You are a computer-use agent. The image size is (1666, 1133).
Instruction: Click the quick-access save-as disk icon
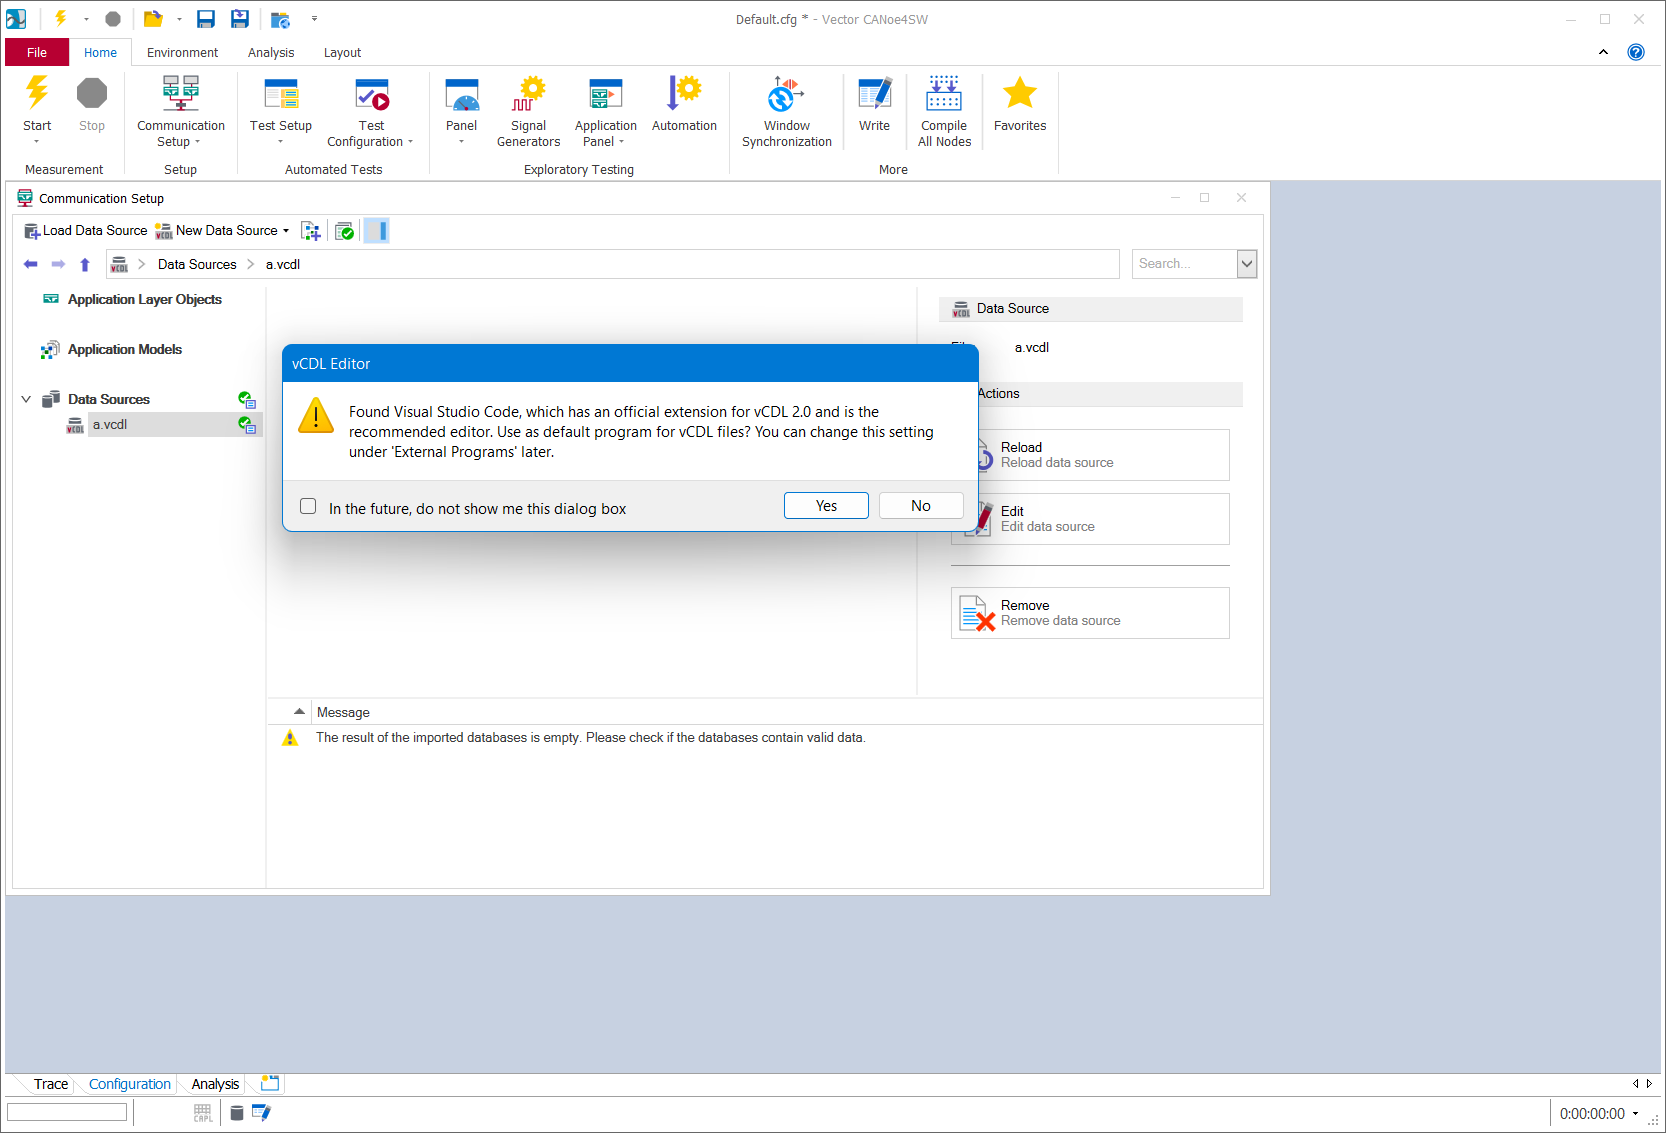[240, 19]
